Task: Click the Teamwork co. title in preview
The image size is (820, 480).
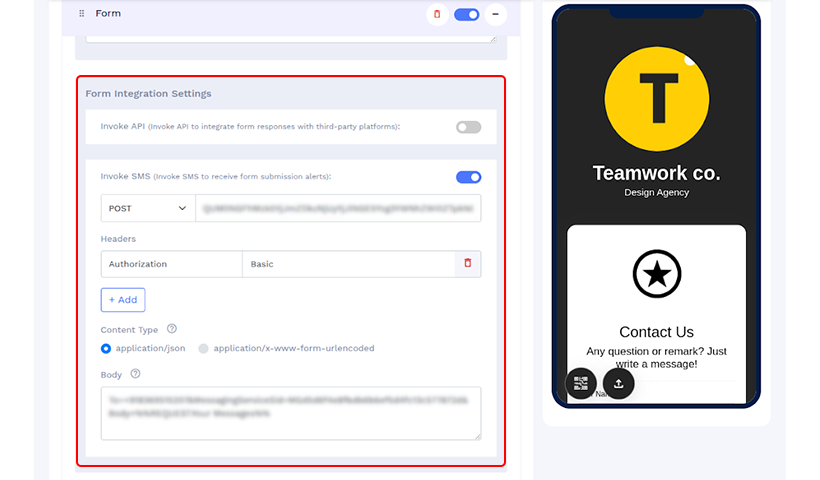Action: [656, 173]
